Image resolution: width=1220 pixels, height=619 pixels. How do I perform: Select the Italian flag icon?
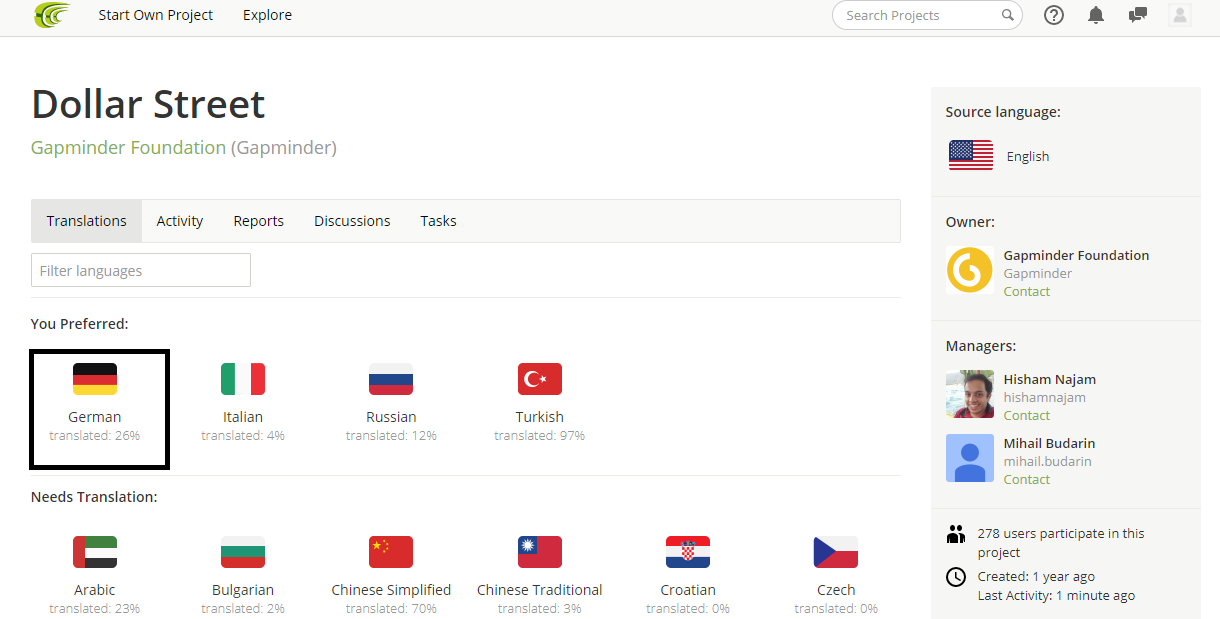[243, 379]
